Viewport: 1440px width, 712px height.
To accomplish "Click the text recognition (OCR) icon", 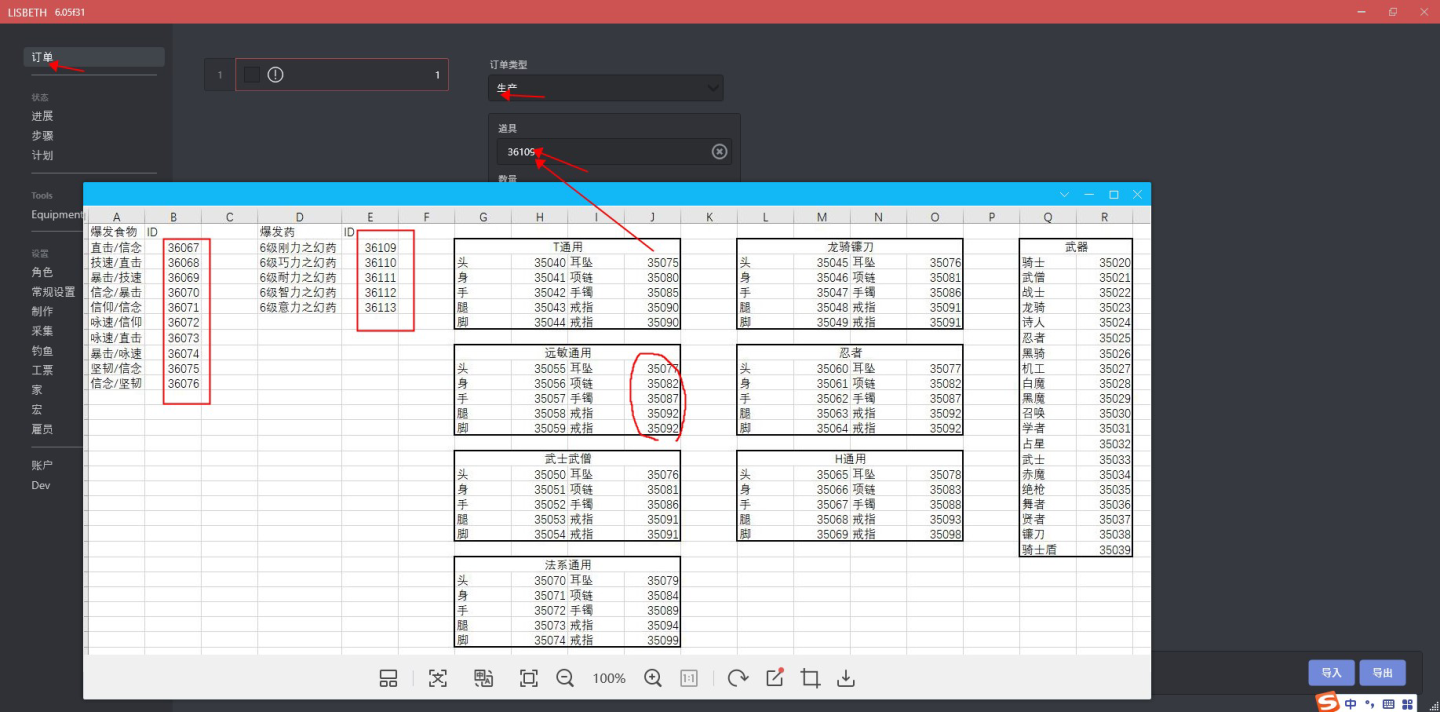I will (x=438, y=678).
